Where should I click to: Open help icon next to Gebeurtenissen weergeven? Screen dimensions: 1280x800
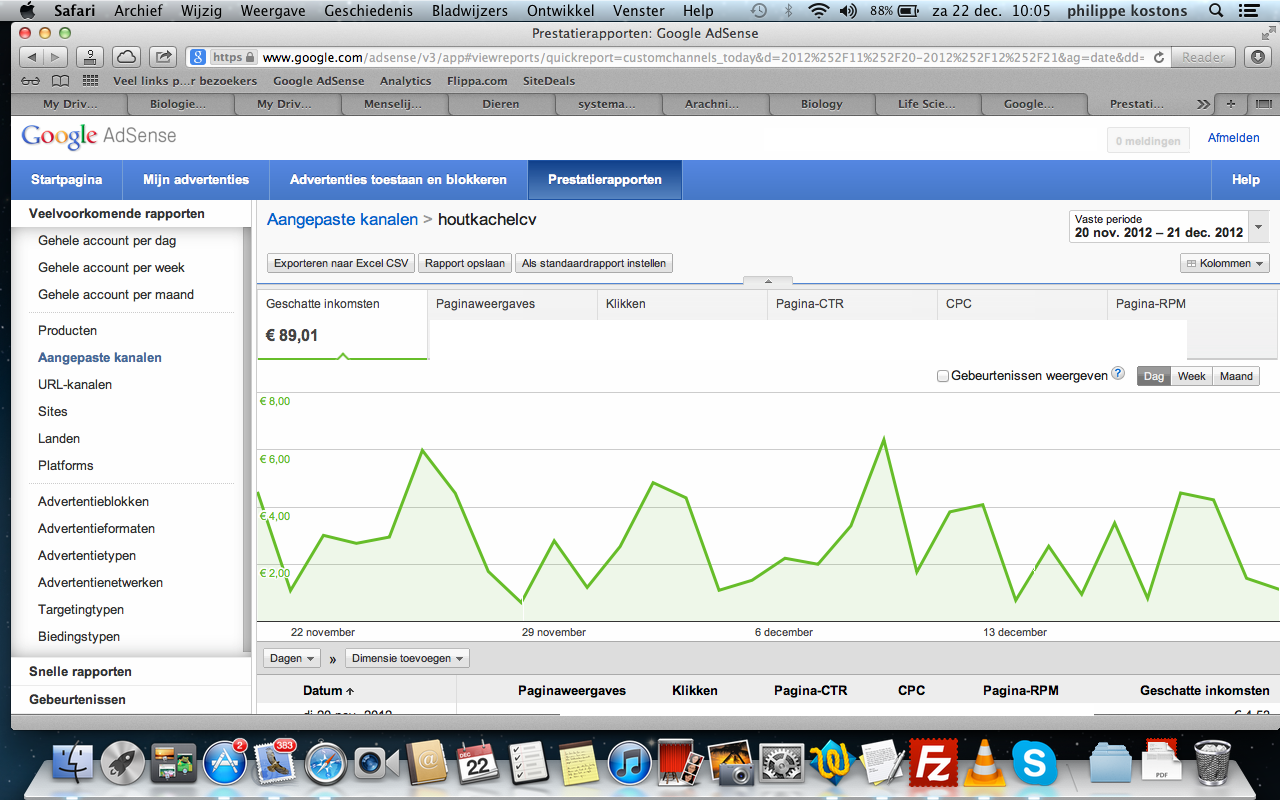coord(1118,374)
